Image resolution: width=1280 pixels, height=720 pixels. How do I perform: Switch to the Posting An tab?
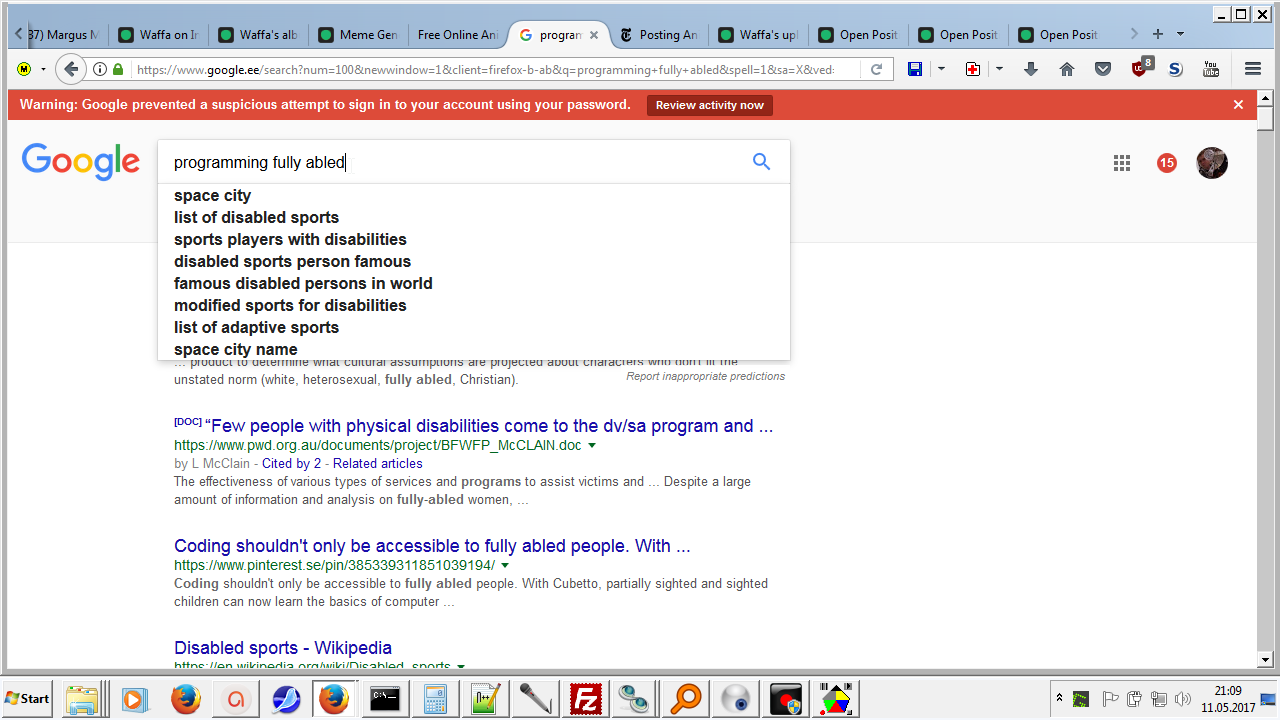[658, 34]
